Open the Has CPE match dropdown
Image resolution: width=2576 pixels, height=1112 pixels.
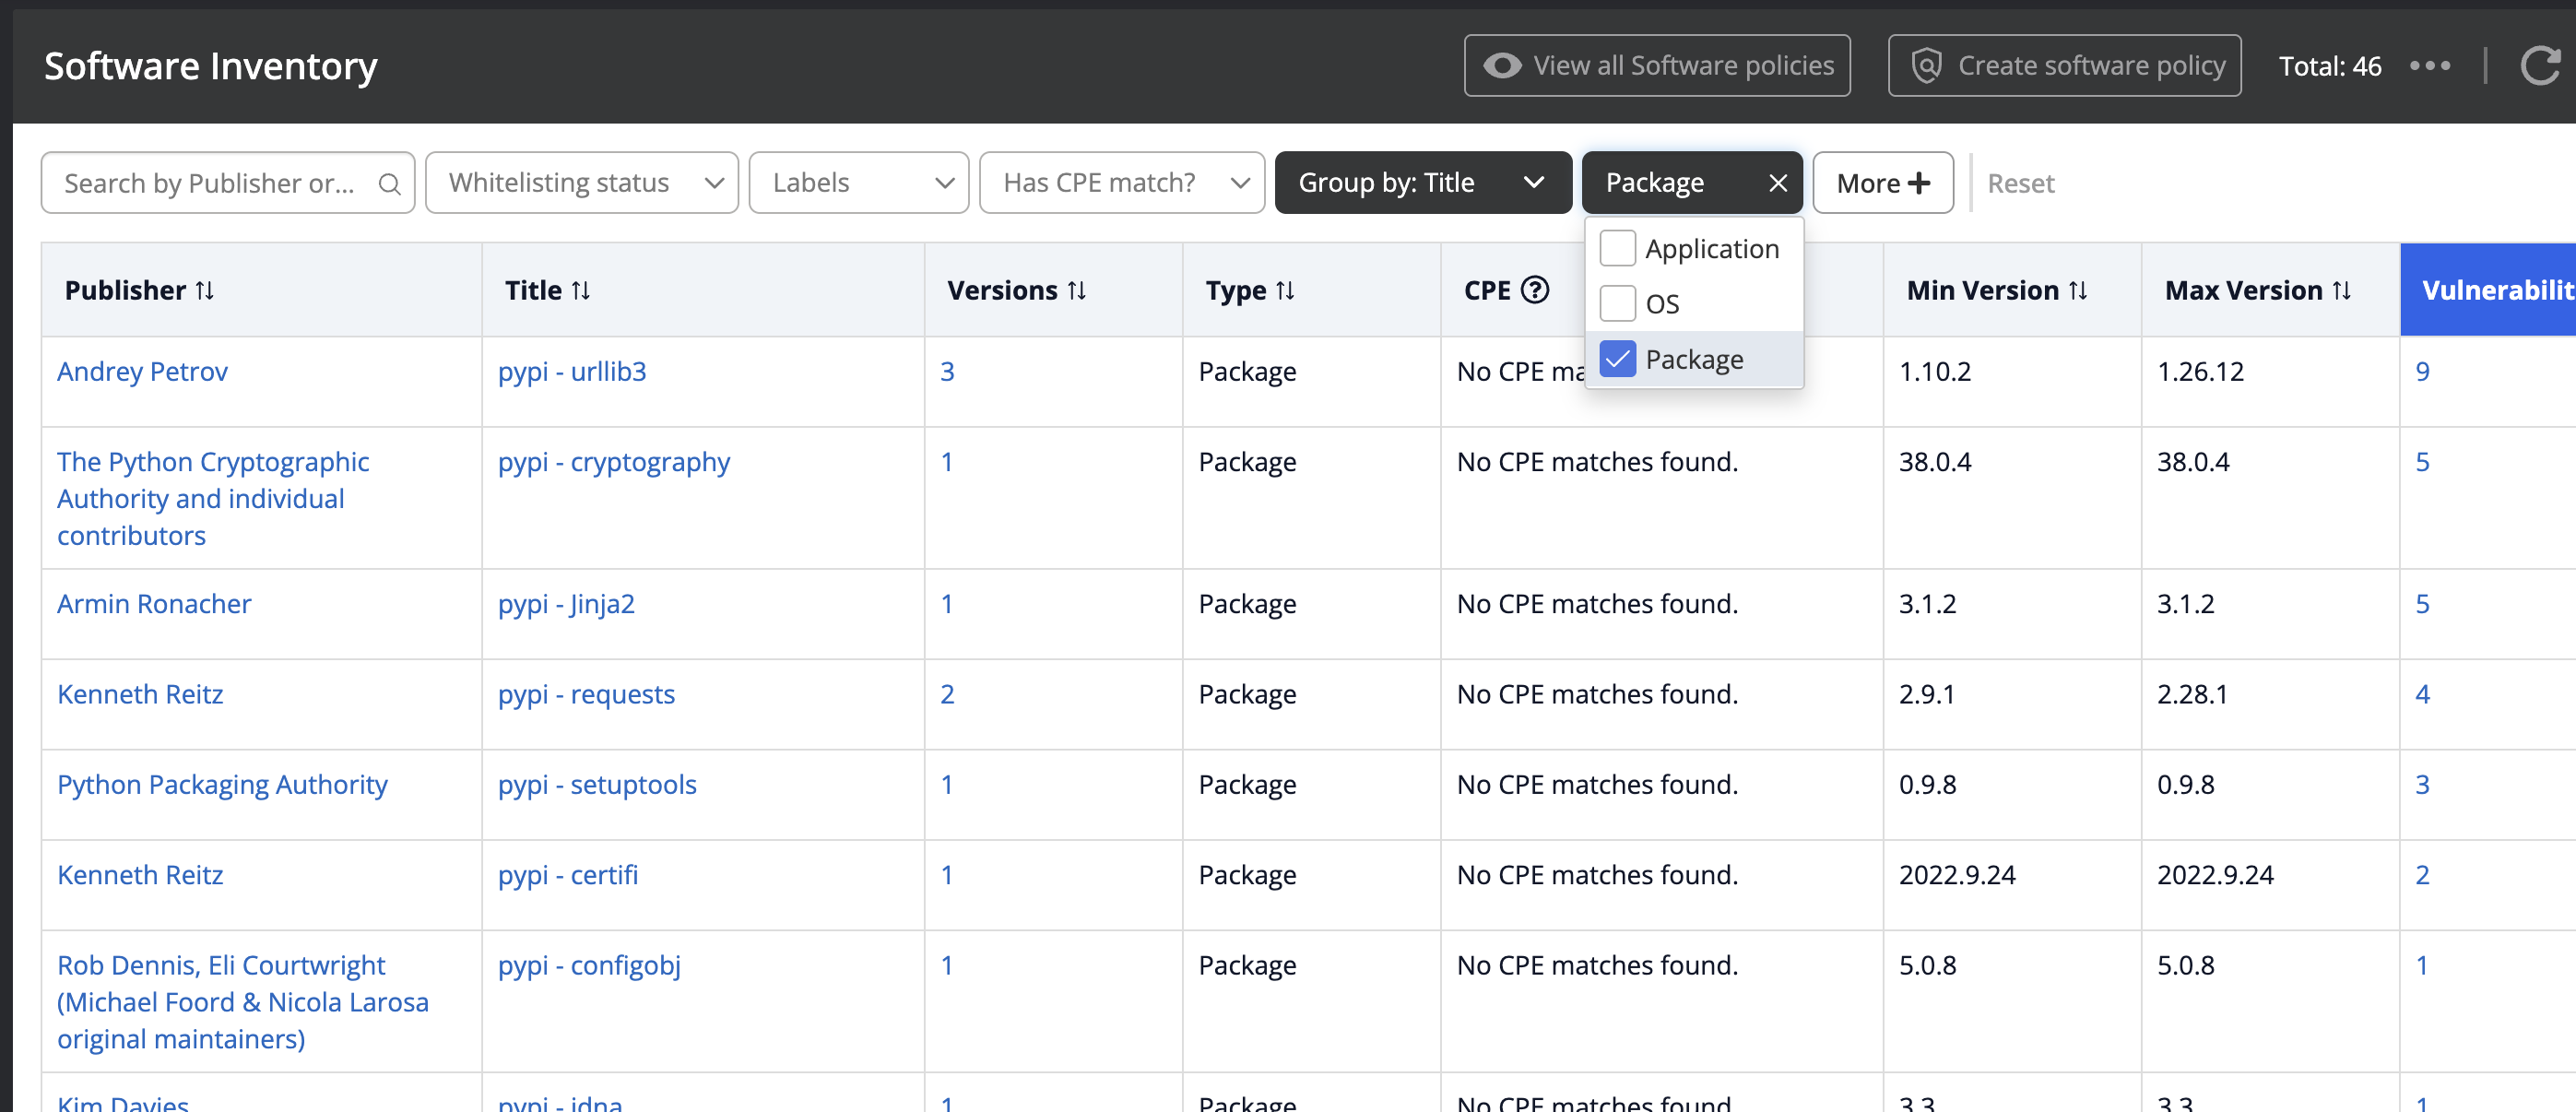coord(1121,183)
